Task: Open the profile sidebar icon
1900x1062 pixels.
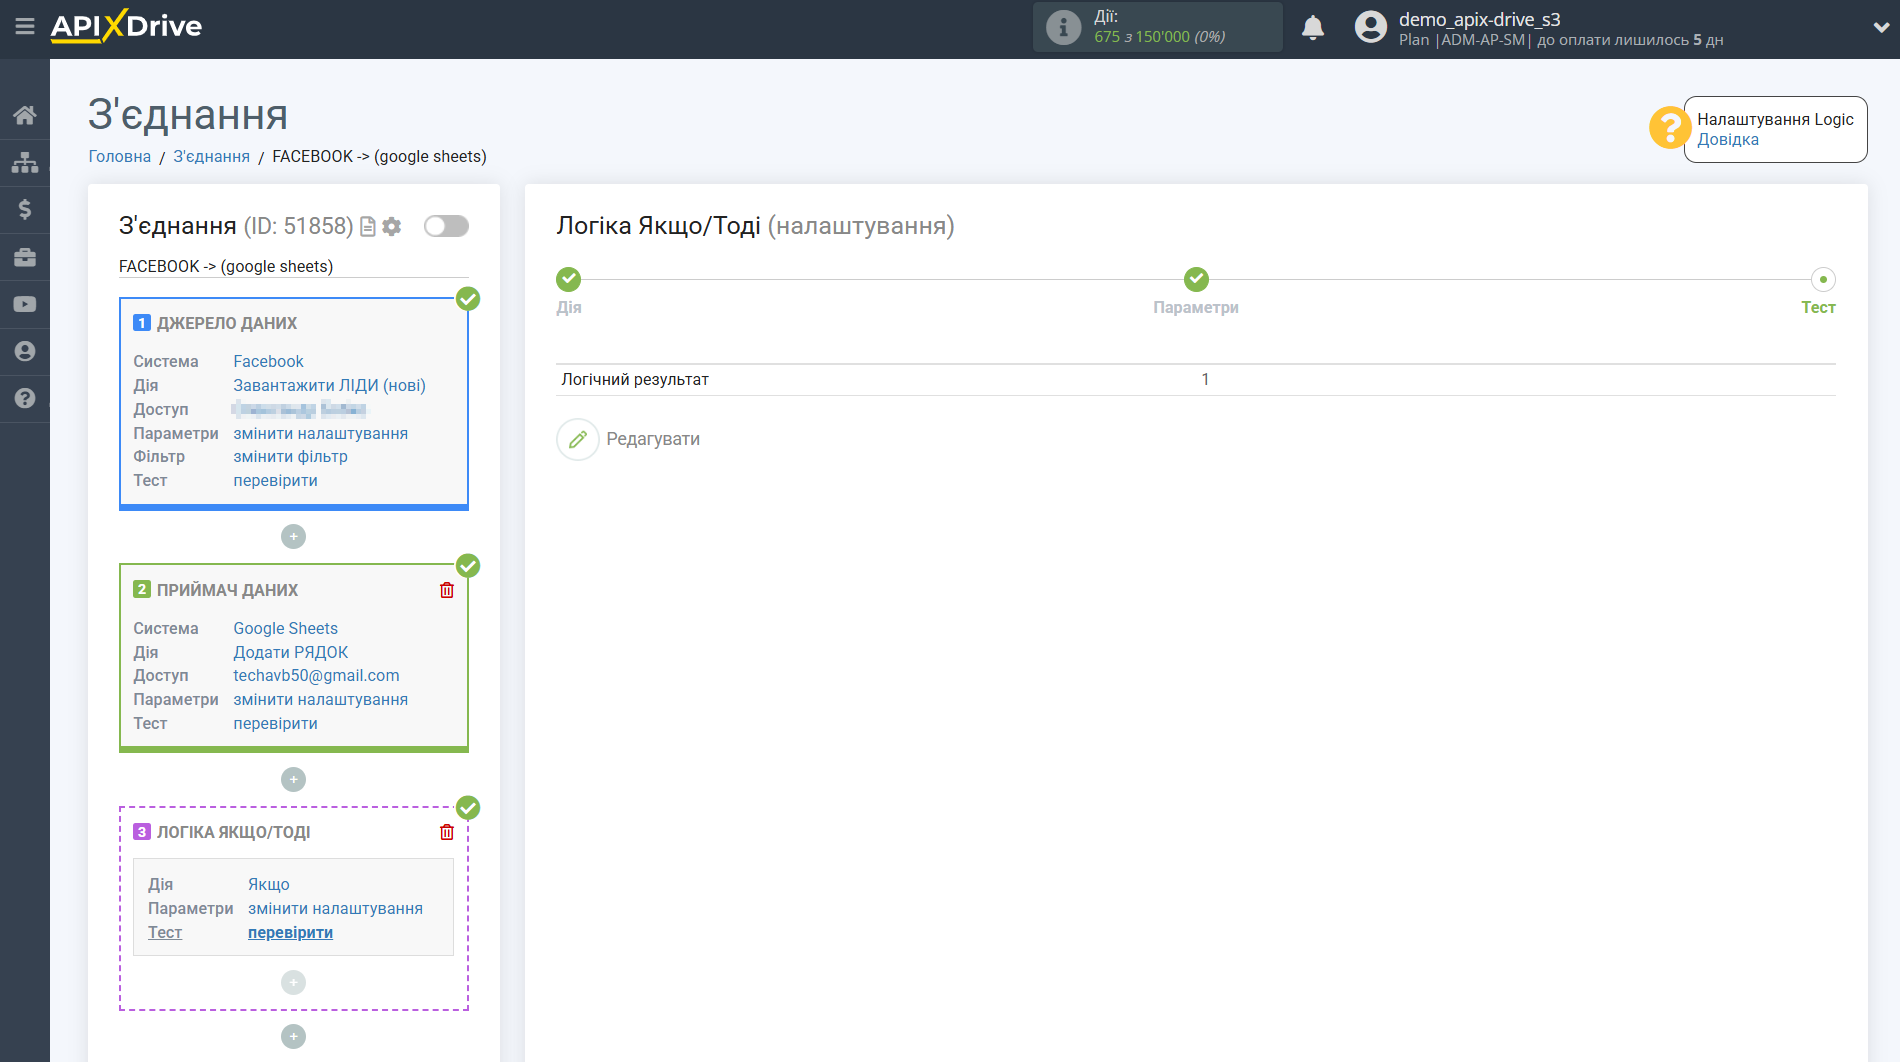Action: [25, 351]
